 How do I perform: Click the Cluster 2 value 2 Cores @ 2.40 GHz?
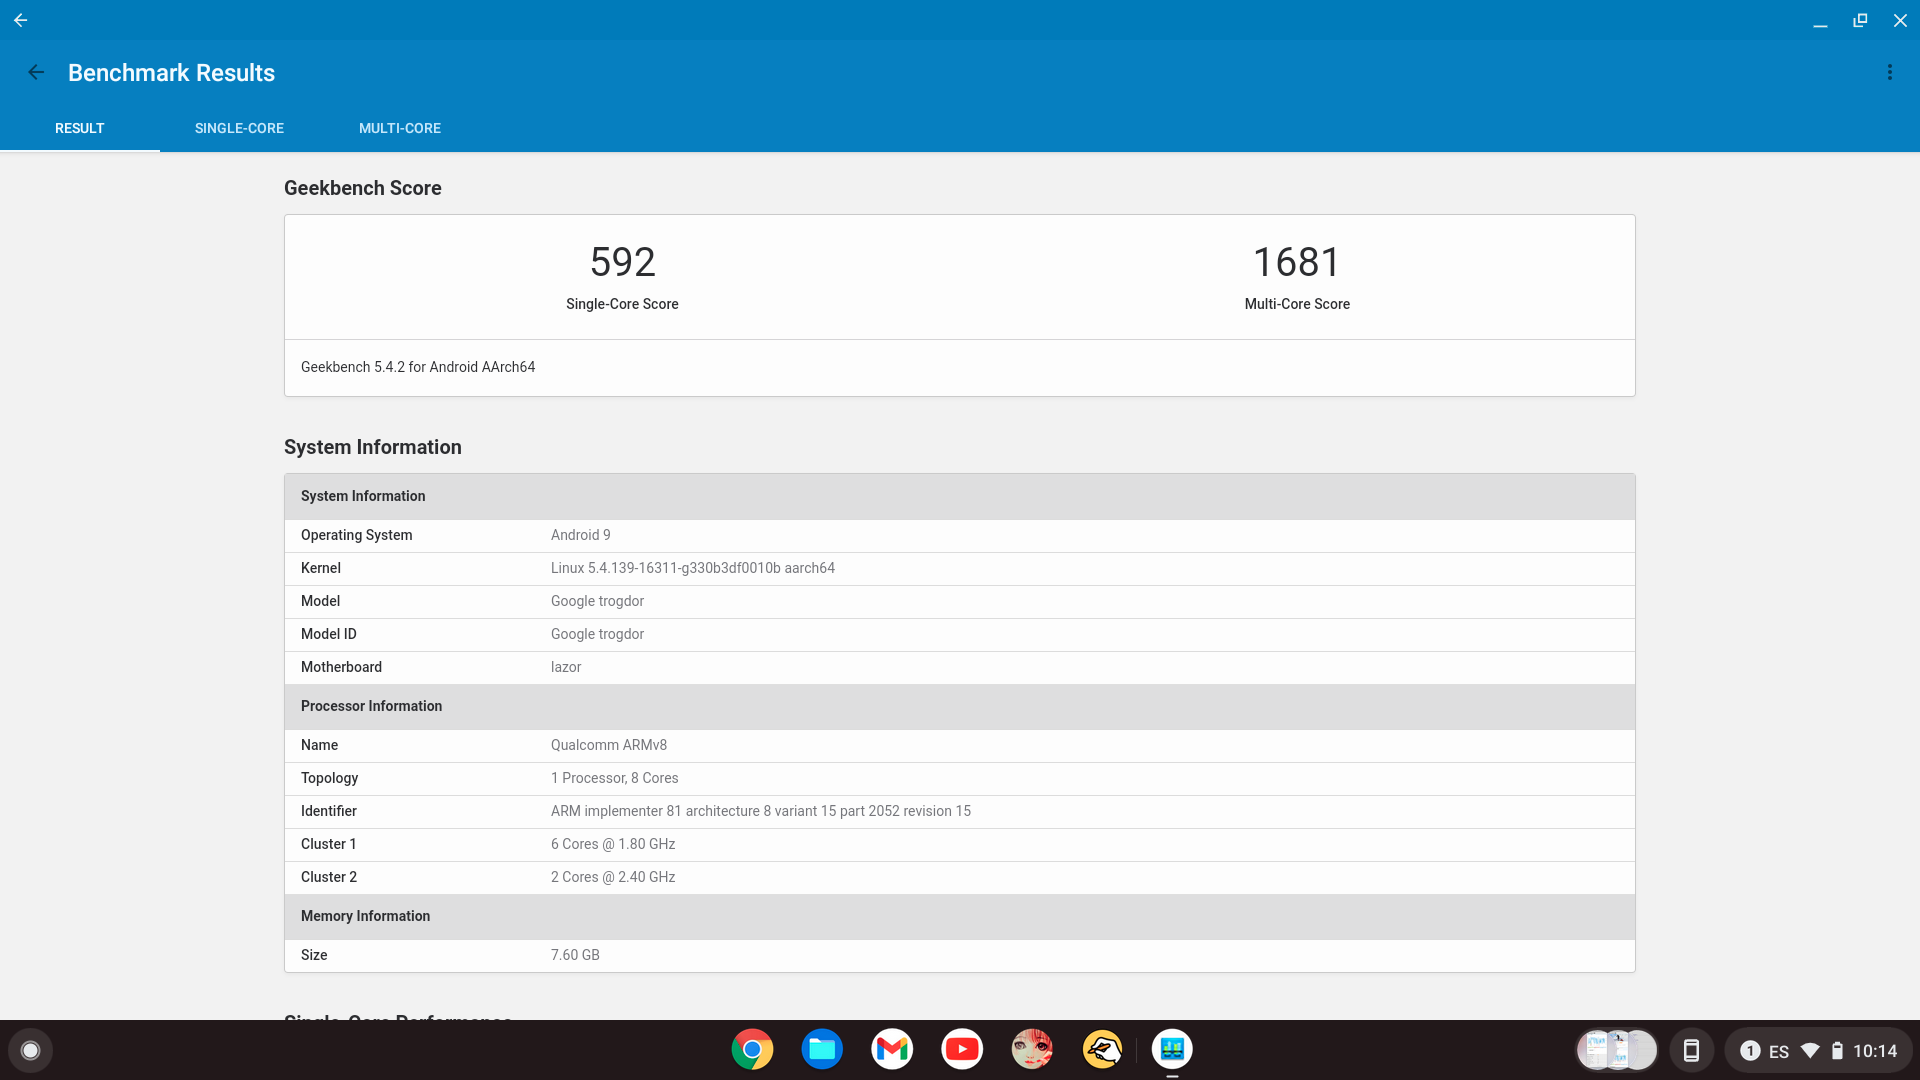pos(613,877)
